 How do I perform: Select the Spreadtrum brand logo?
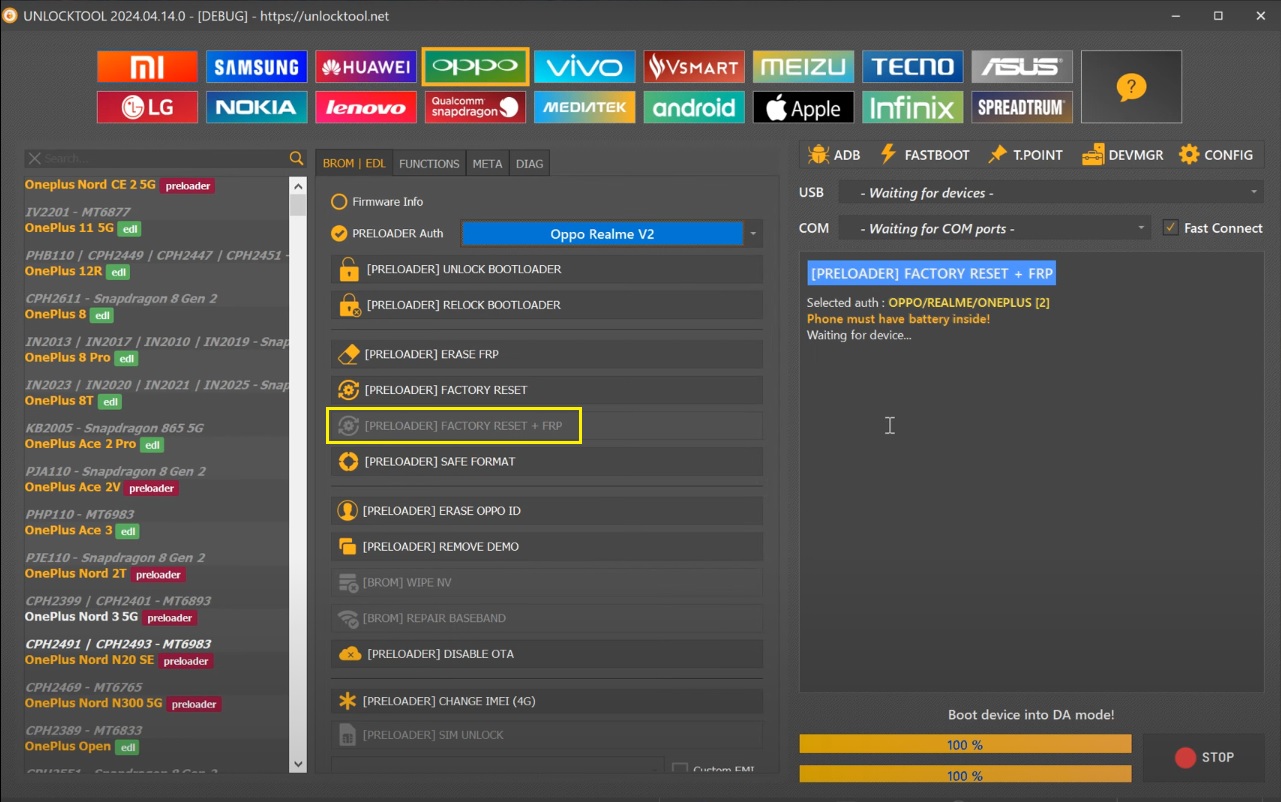1022,107
